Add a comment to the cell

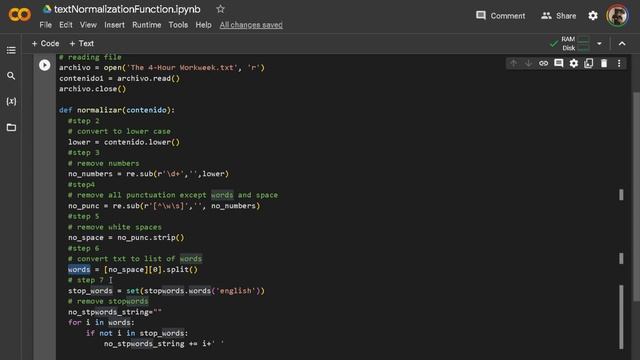tap(558, 63)
